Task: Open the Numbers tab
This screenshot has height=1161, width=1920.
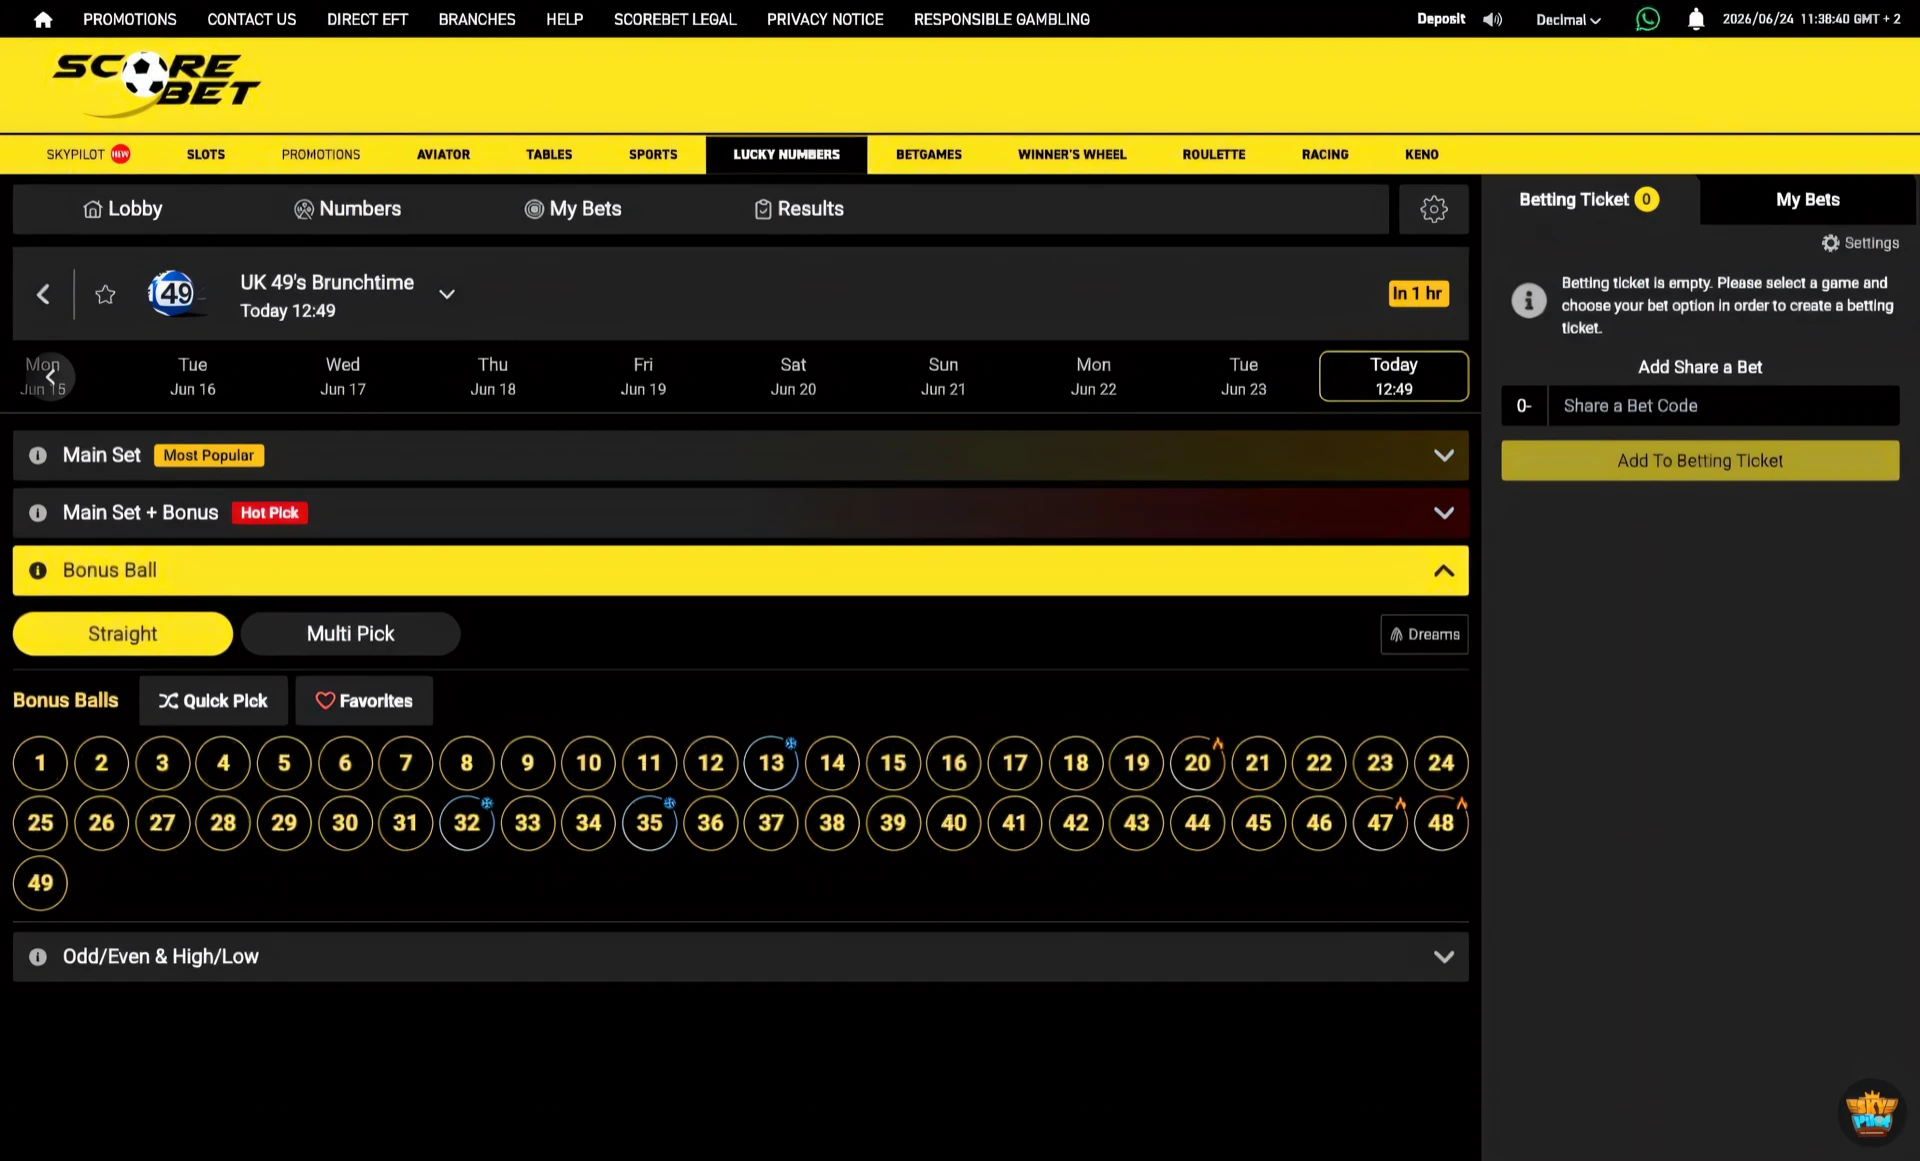Action: tap(347, 209)
